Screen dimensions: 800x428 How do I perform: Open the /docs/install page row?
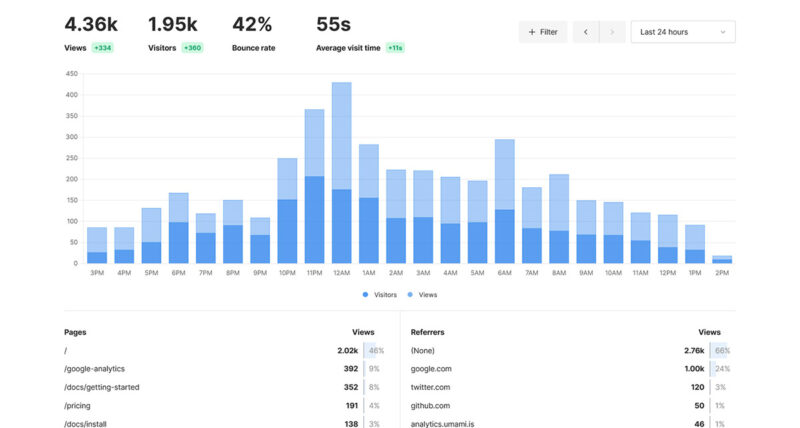(x=224, y=423)
